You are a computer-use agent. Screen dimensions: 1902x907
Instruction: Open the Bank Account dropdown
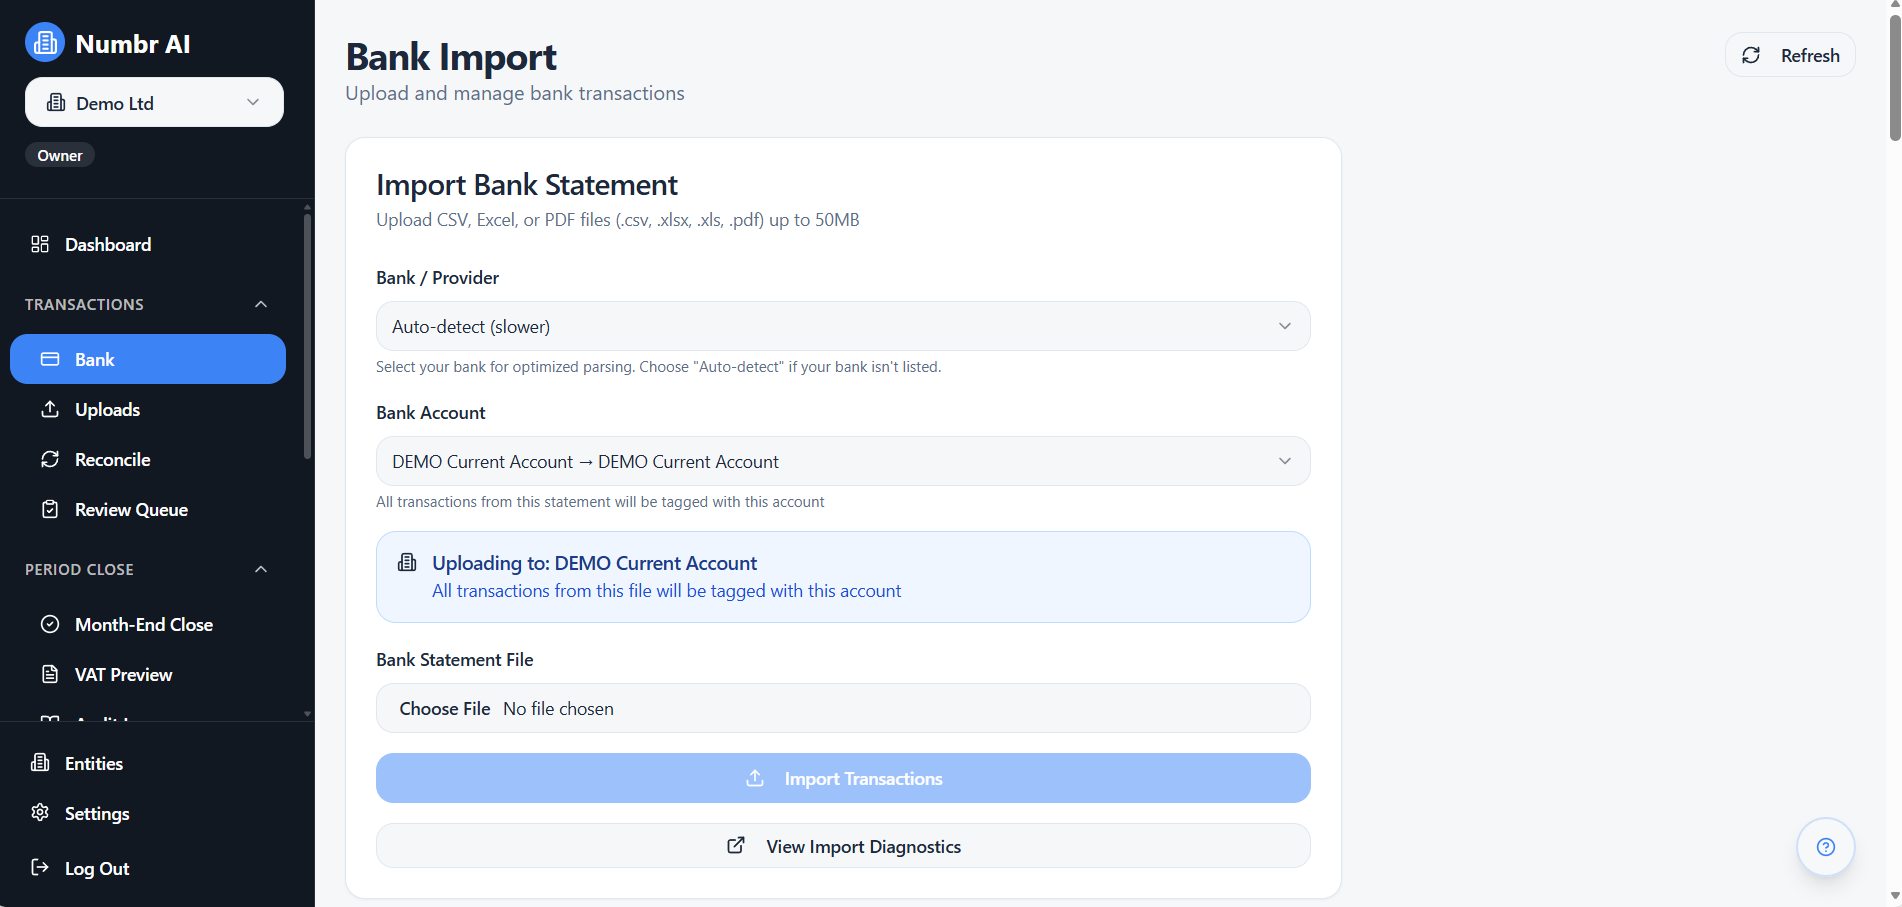click(842, 461)
